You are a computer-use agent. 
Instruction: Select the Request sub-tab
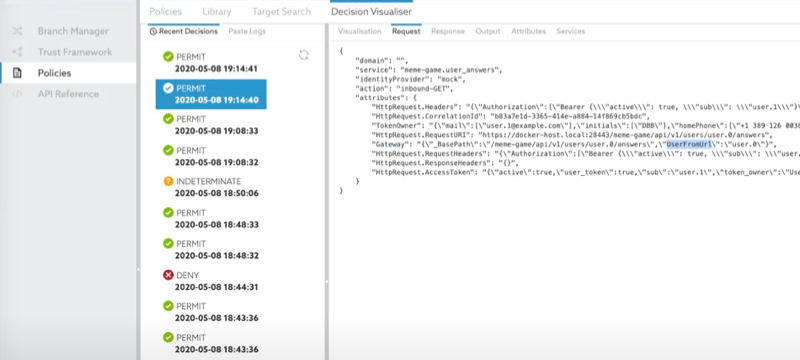click(x=406, y=31)
